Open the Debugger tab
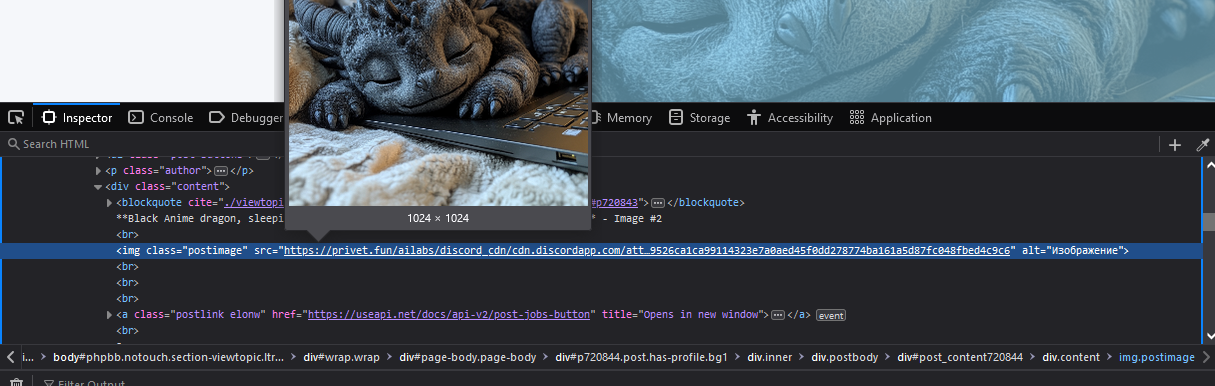This screenshot has height=386, width=1215. (x=245, y=117)
